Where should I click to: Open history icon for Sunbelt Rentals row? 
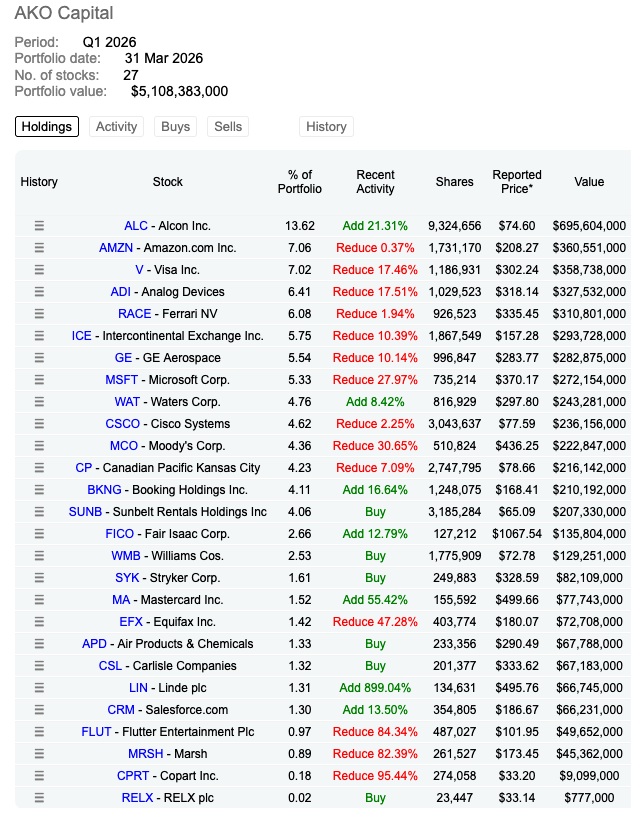click(39, 512)
